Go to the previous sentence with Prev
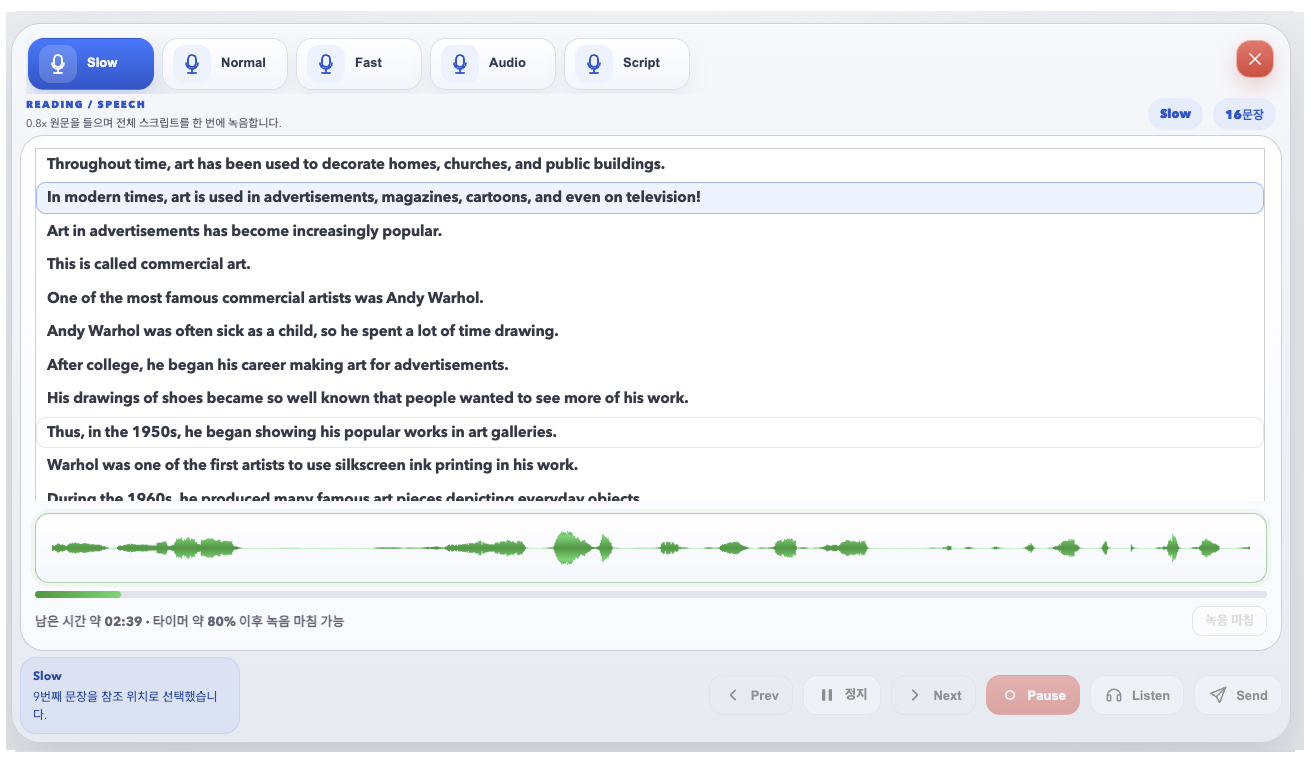Viewport: 1311px width, 763px height. pos(751,695)
